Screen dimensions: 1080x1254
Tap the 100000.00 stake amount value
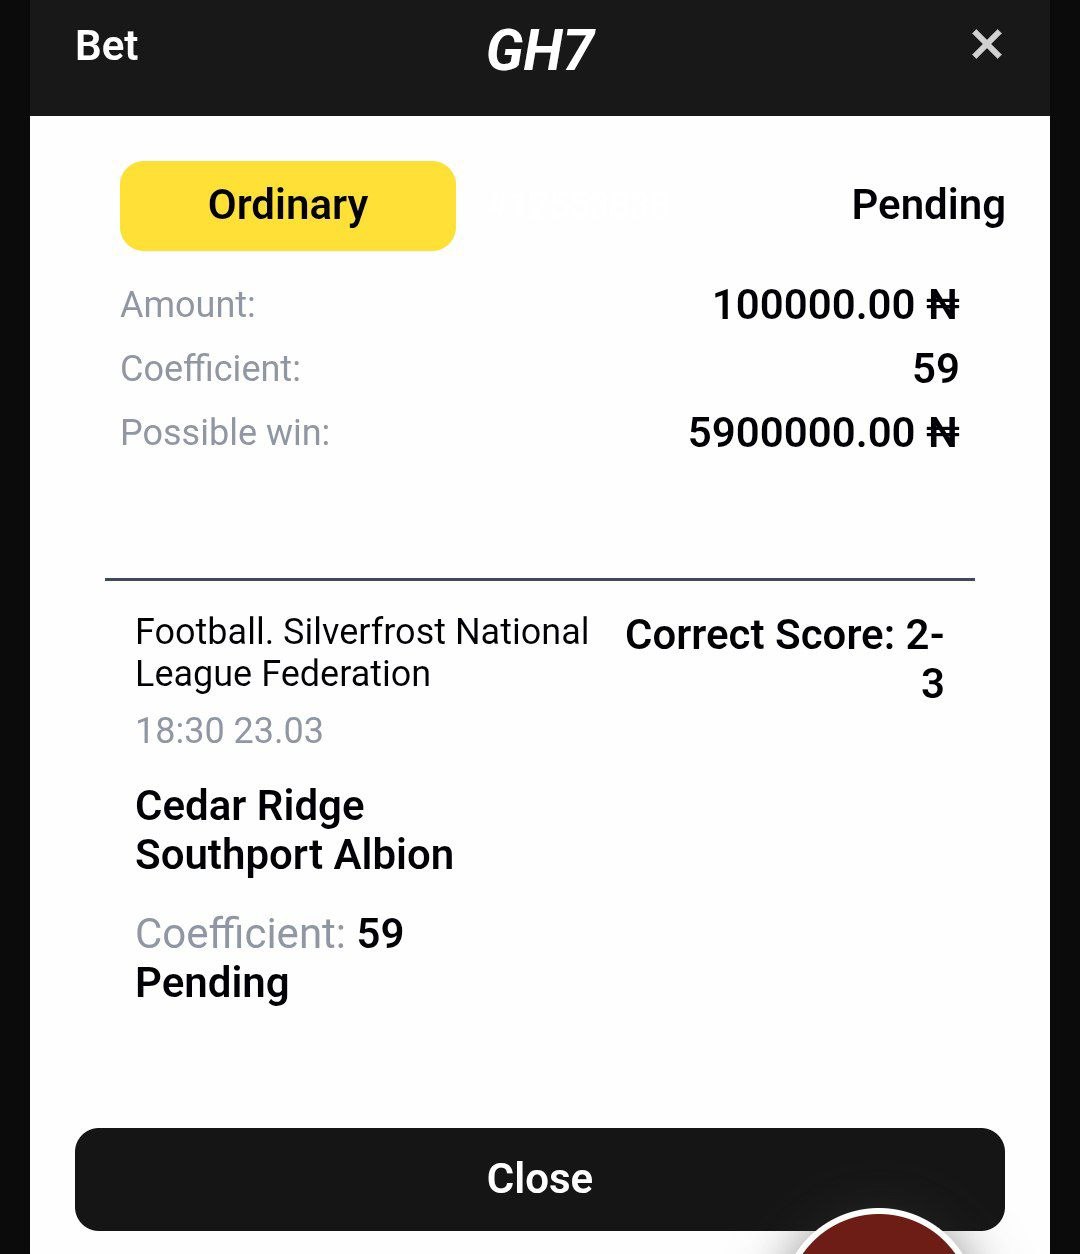point(834,305)
